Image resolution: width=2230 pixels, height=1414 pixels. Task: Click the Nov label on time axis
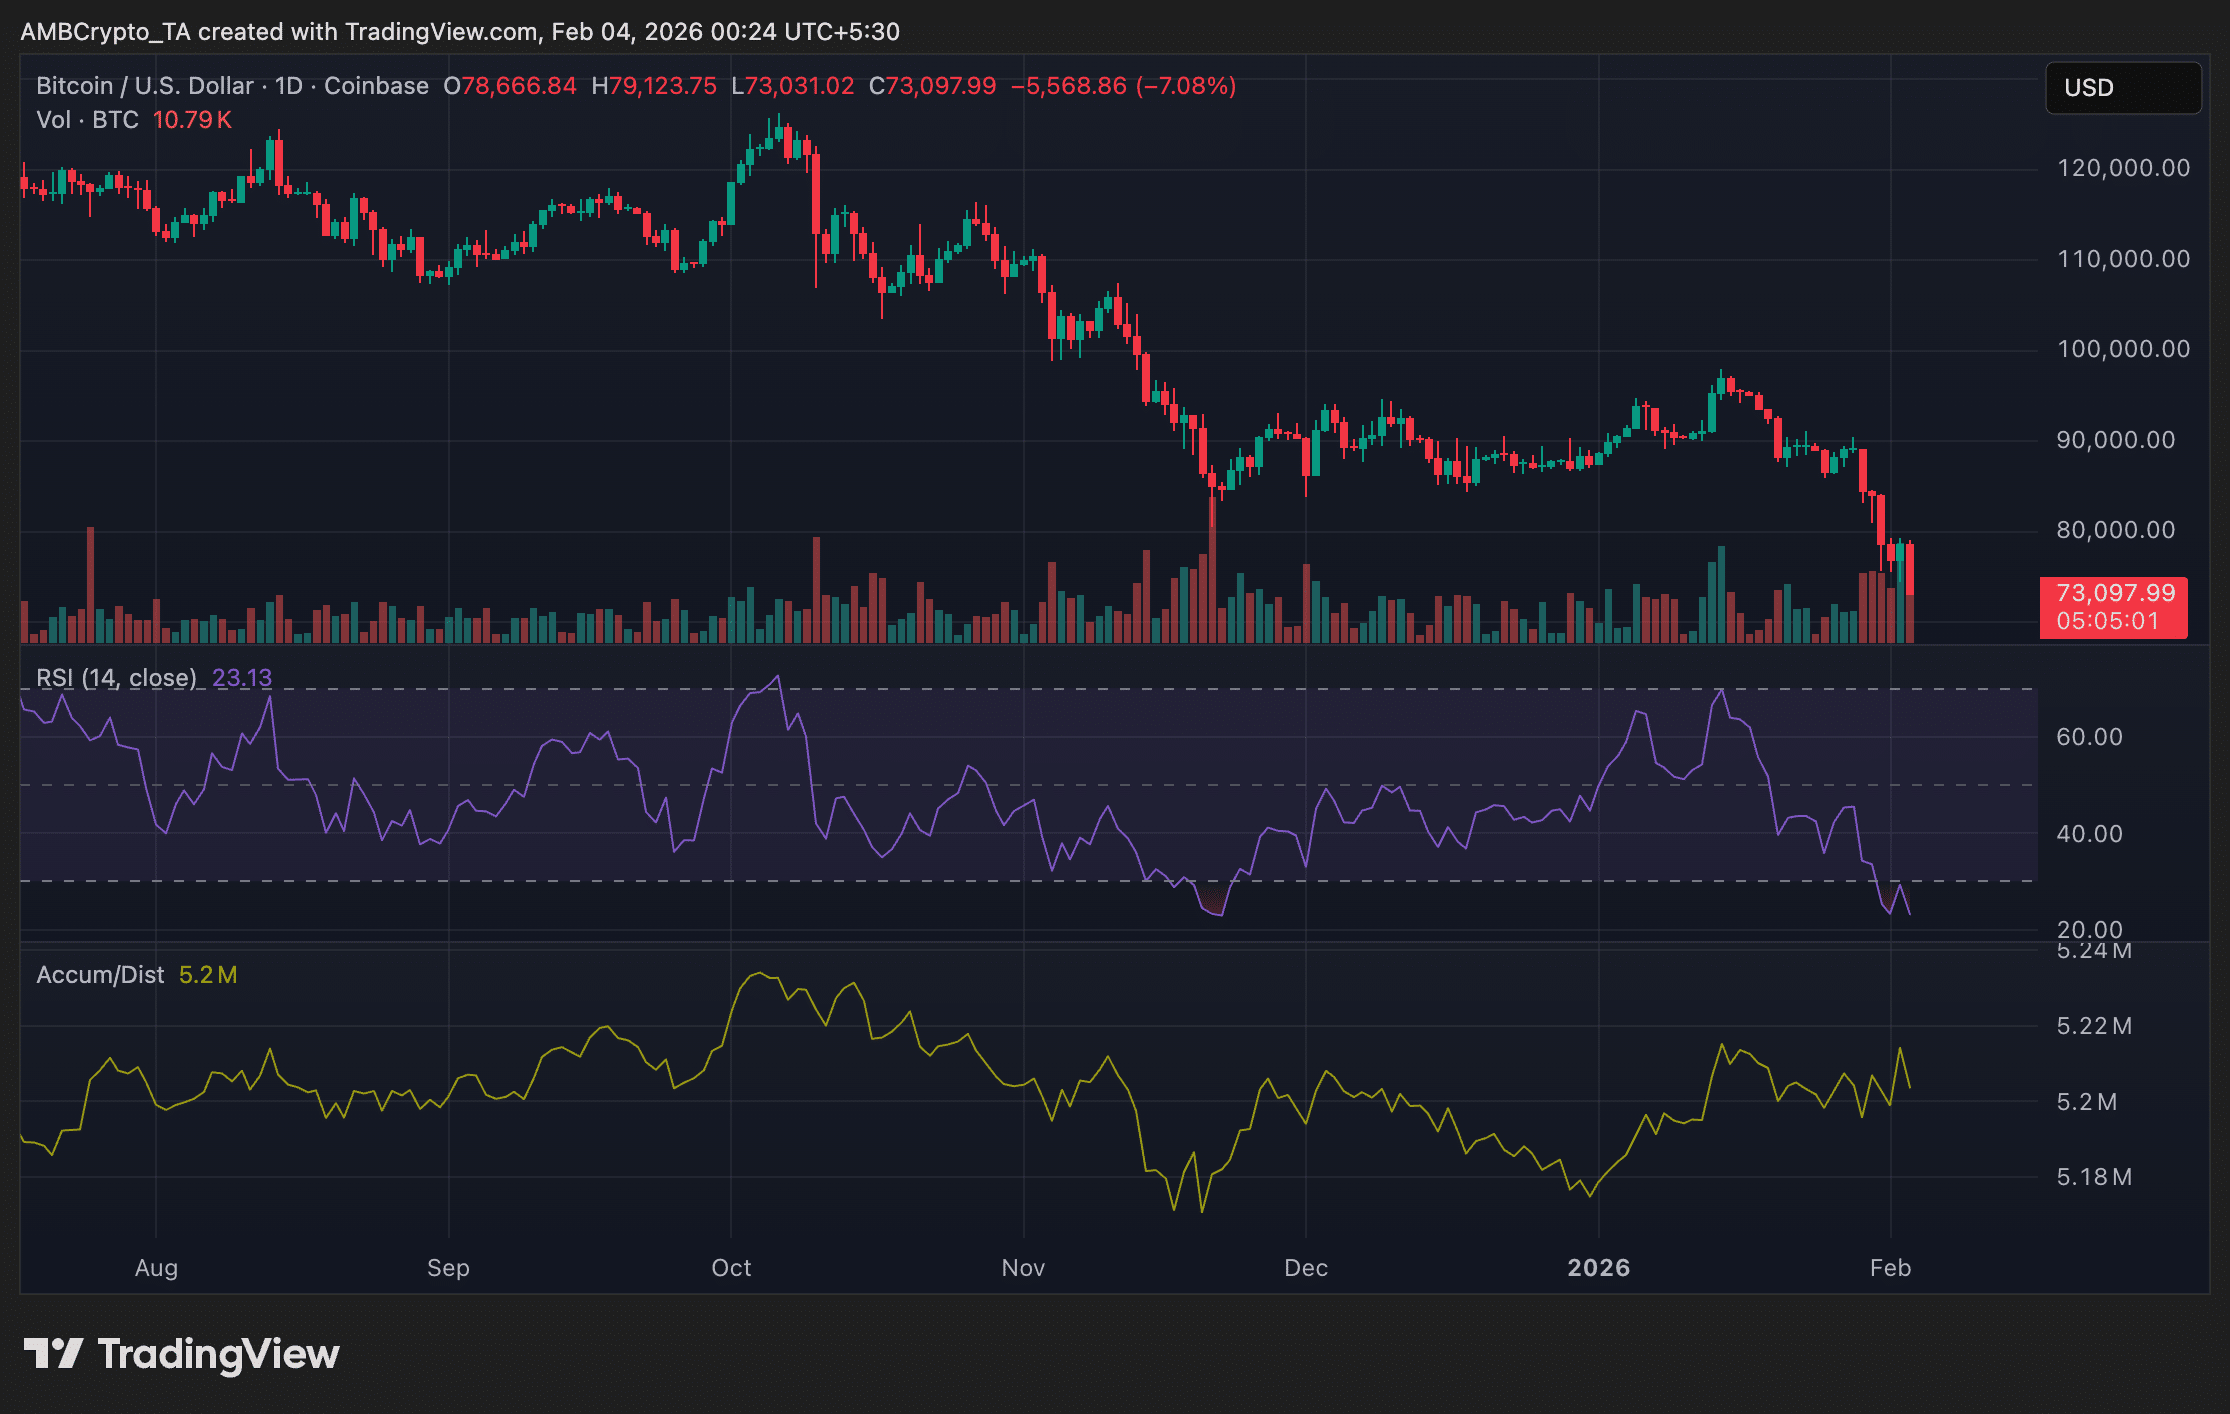[1023, 1268]
